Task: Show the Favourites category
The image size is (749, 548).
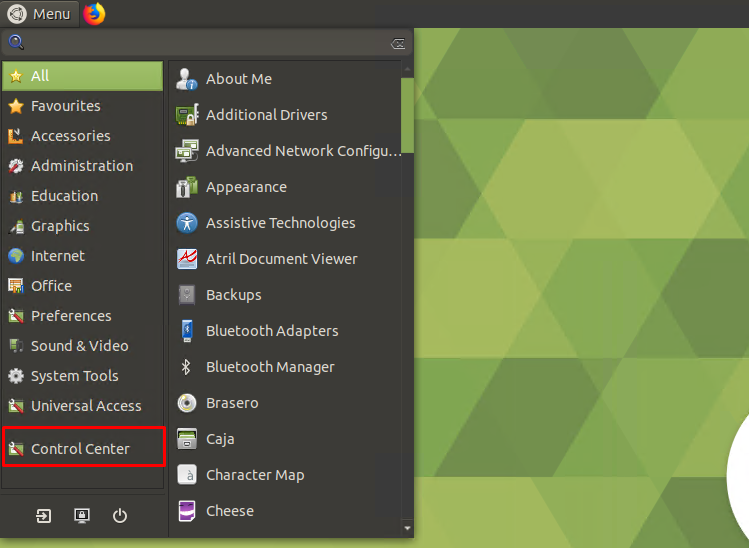Action: (x=83, y=106)
